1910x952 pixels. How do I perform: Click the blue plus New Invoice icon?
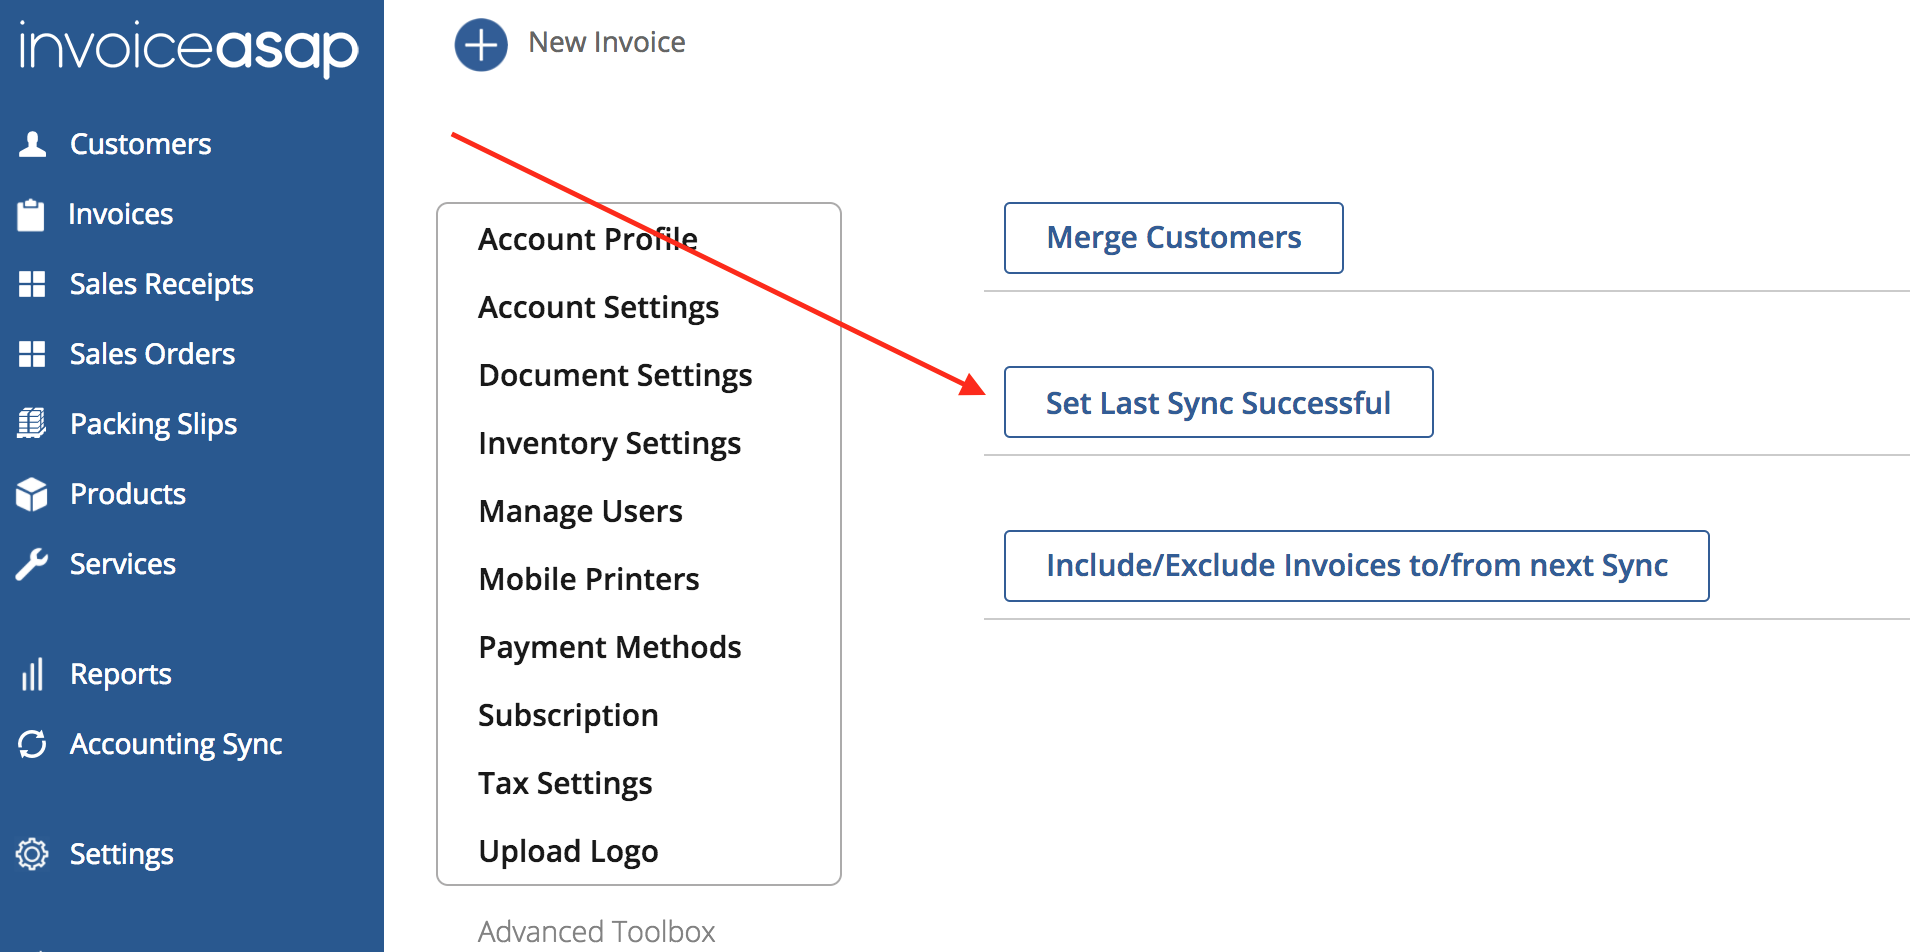pos(481,45)
